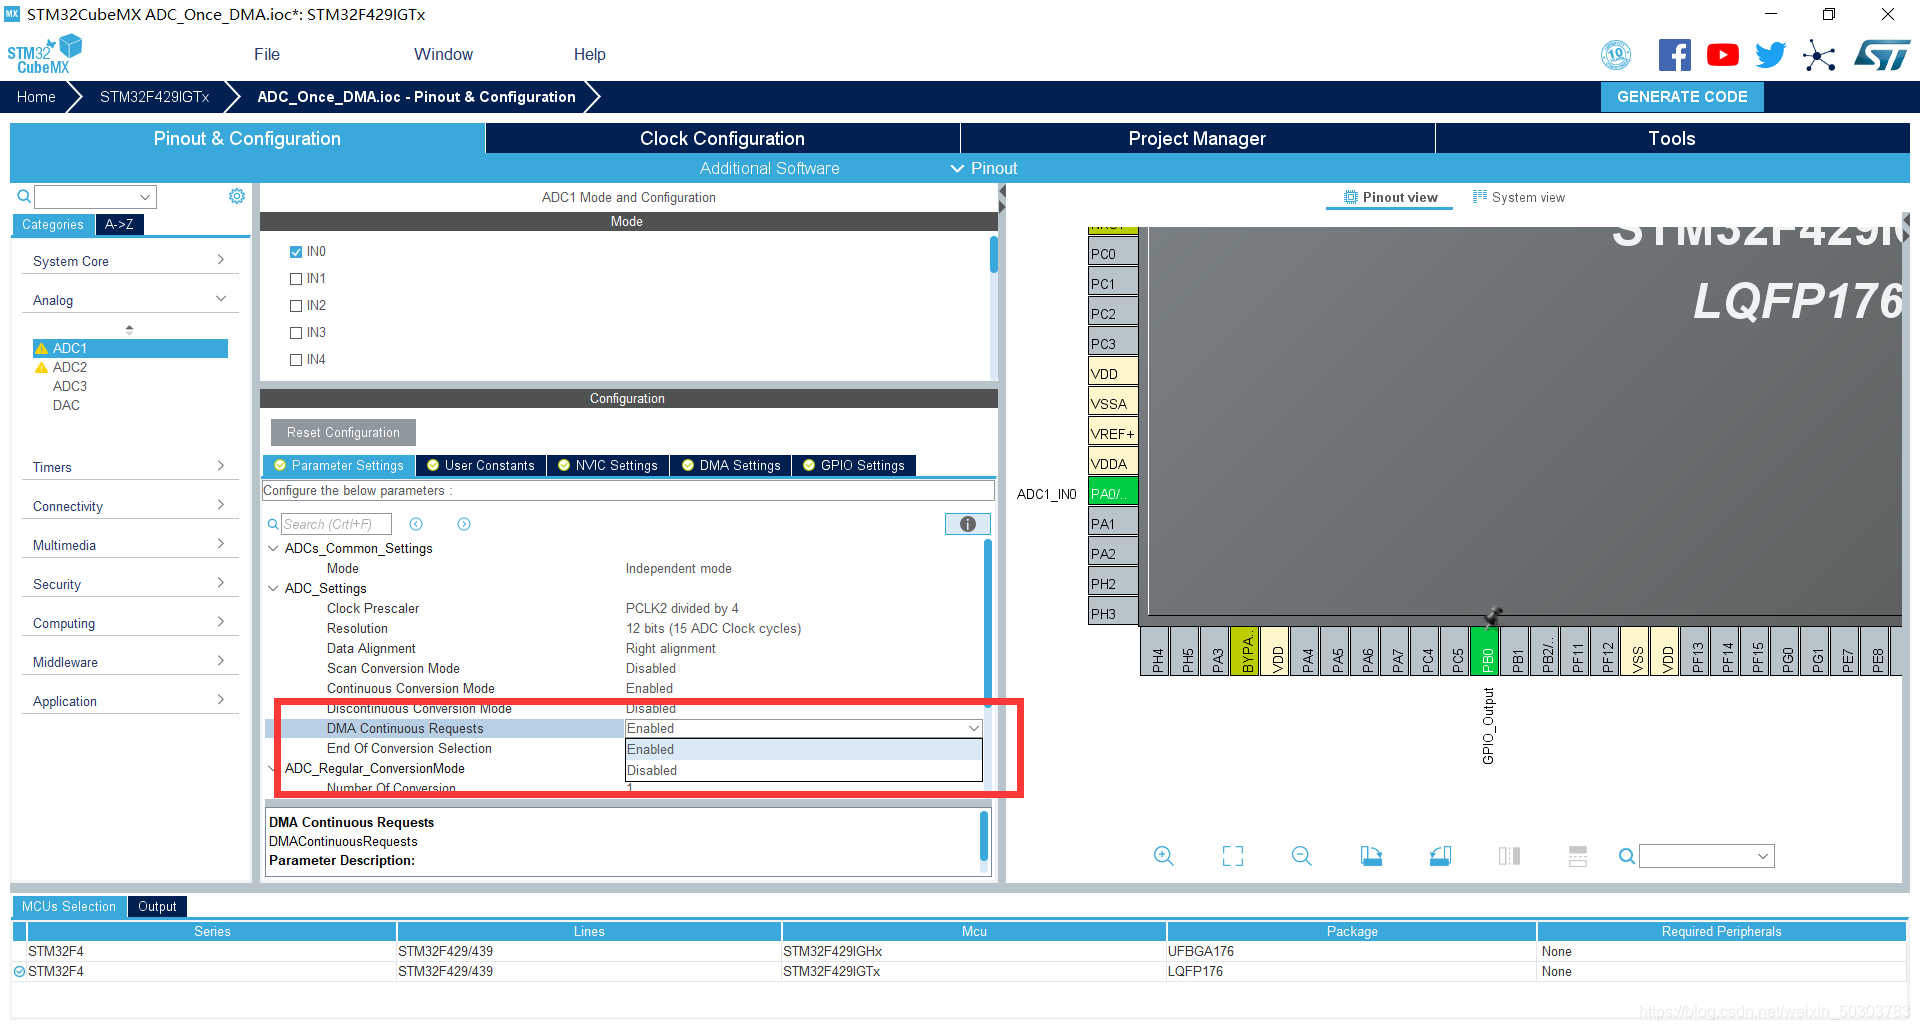This screenshot has height=1030, width=1920.
Task: Open the DMA Settings tab
Action: (731, 465)
